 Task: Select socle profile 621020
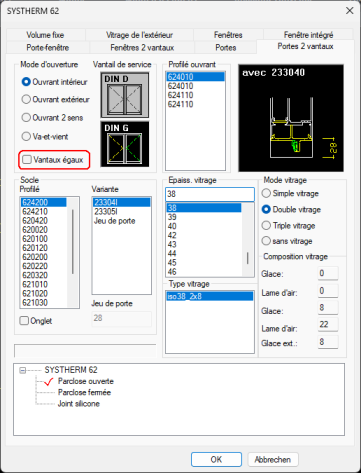tap(44, 293)
